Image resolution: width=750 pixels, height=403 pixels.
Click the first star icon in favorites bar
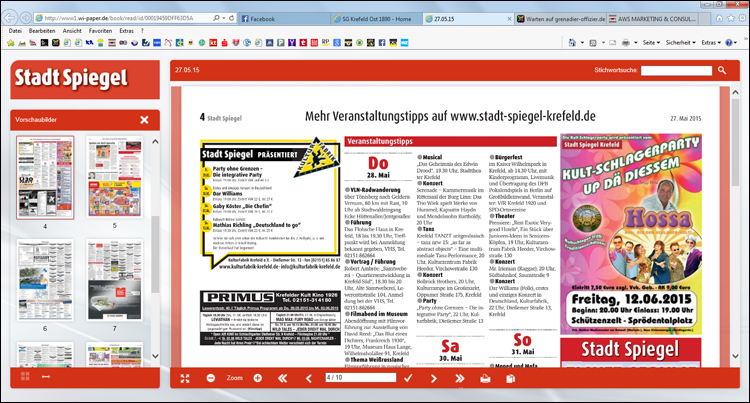pos(11,43)
